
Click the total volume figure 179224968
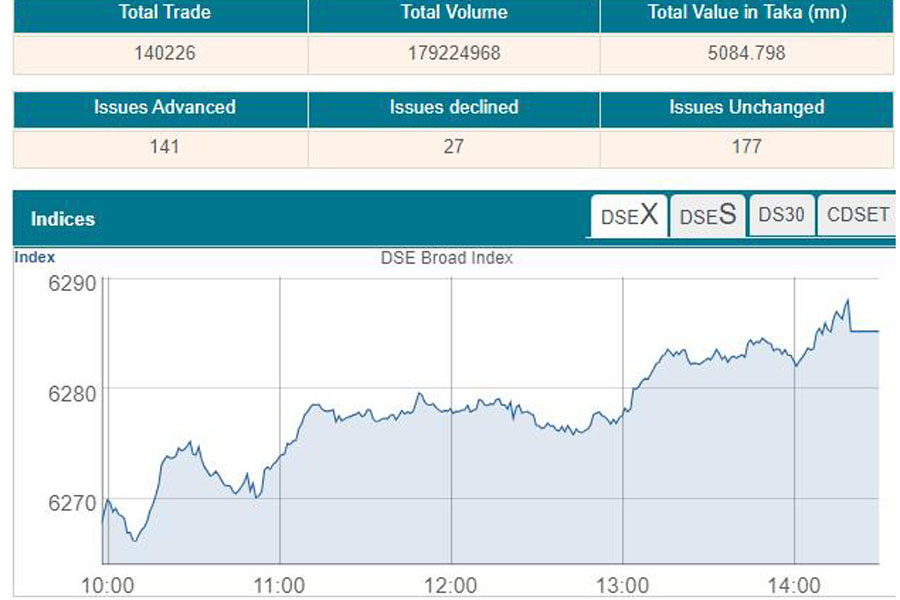454,54
